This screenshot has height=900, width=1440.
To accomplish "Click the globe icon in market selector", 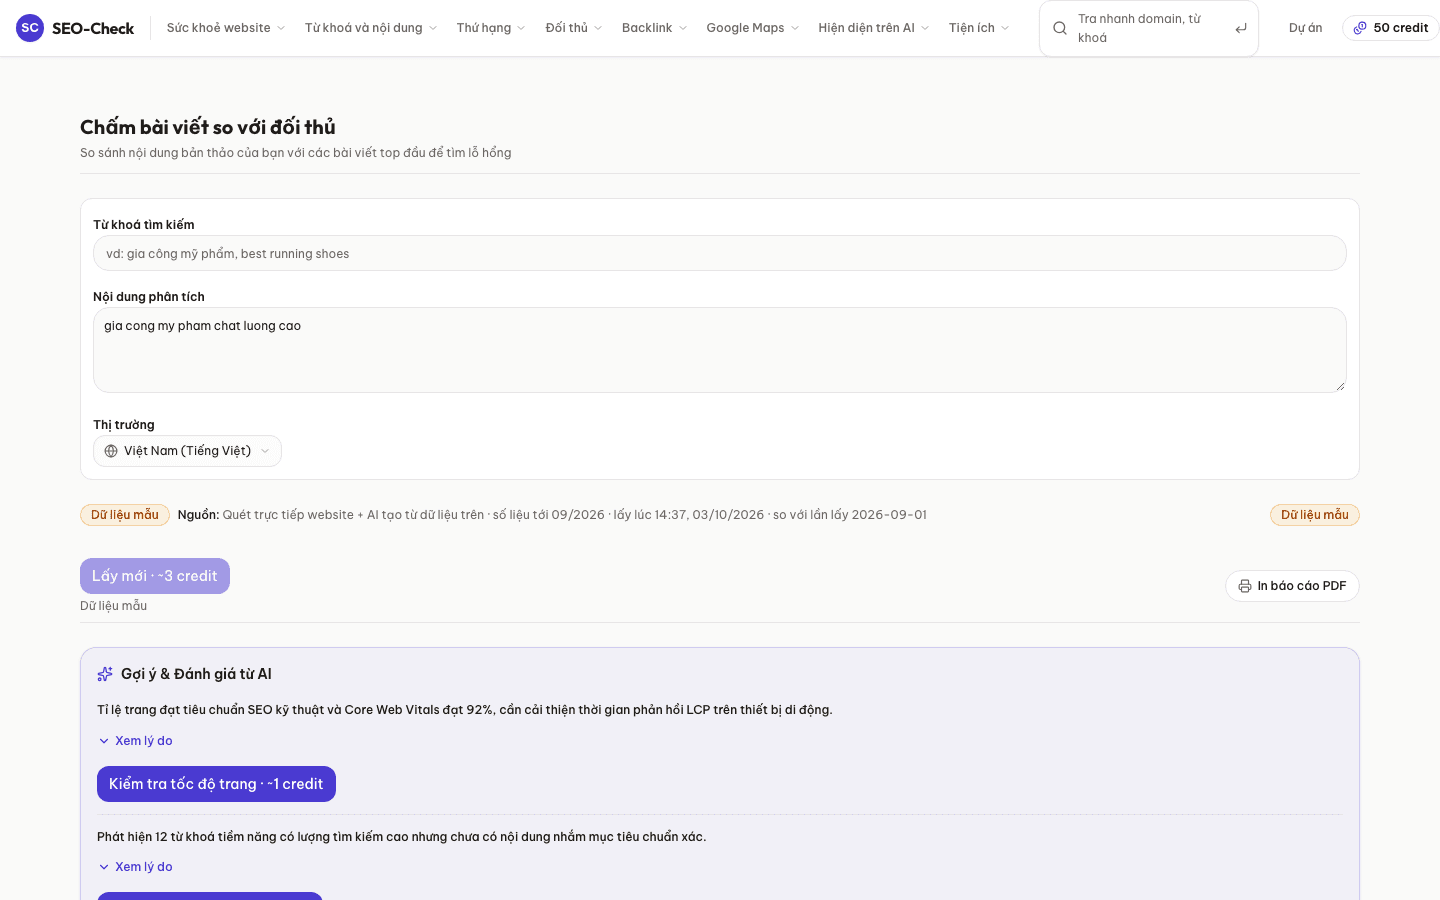I will (111, 451).
